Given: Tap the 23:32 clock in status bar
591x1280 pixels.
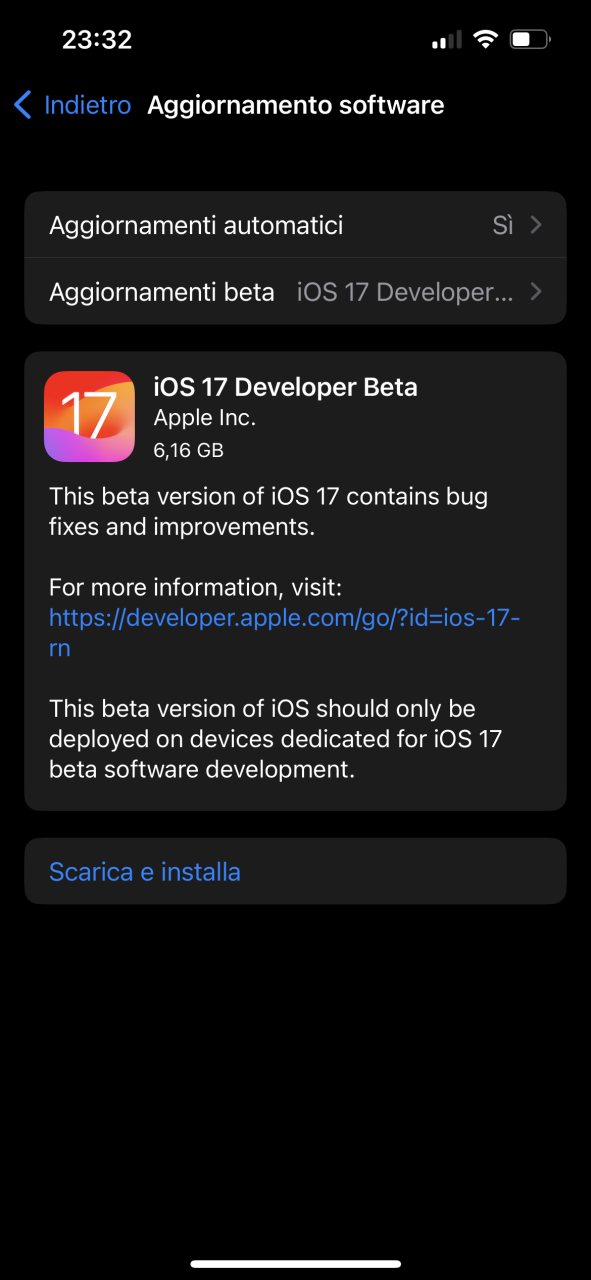Looking at the screenshot, I should (x=97, y=40).
